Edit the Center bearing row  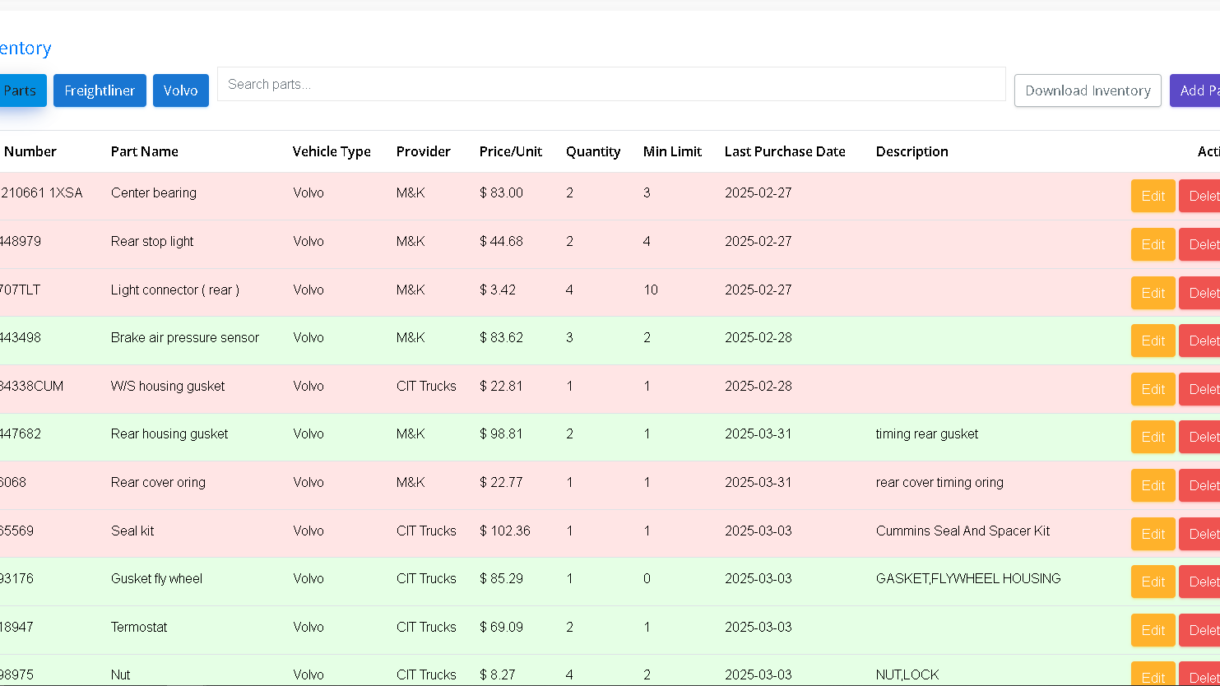1153,196
